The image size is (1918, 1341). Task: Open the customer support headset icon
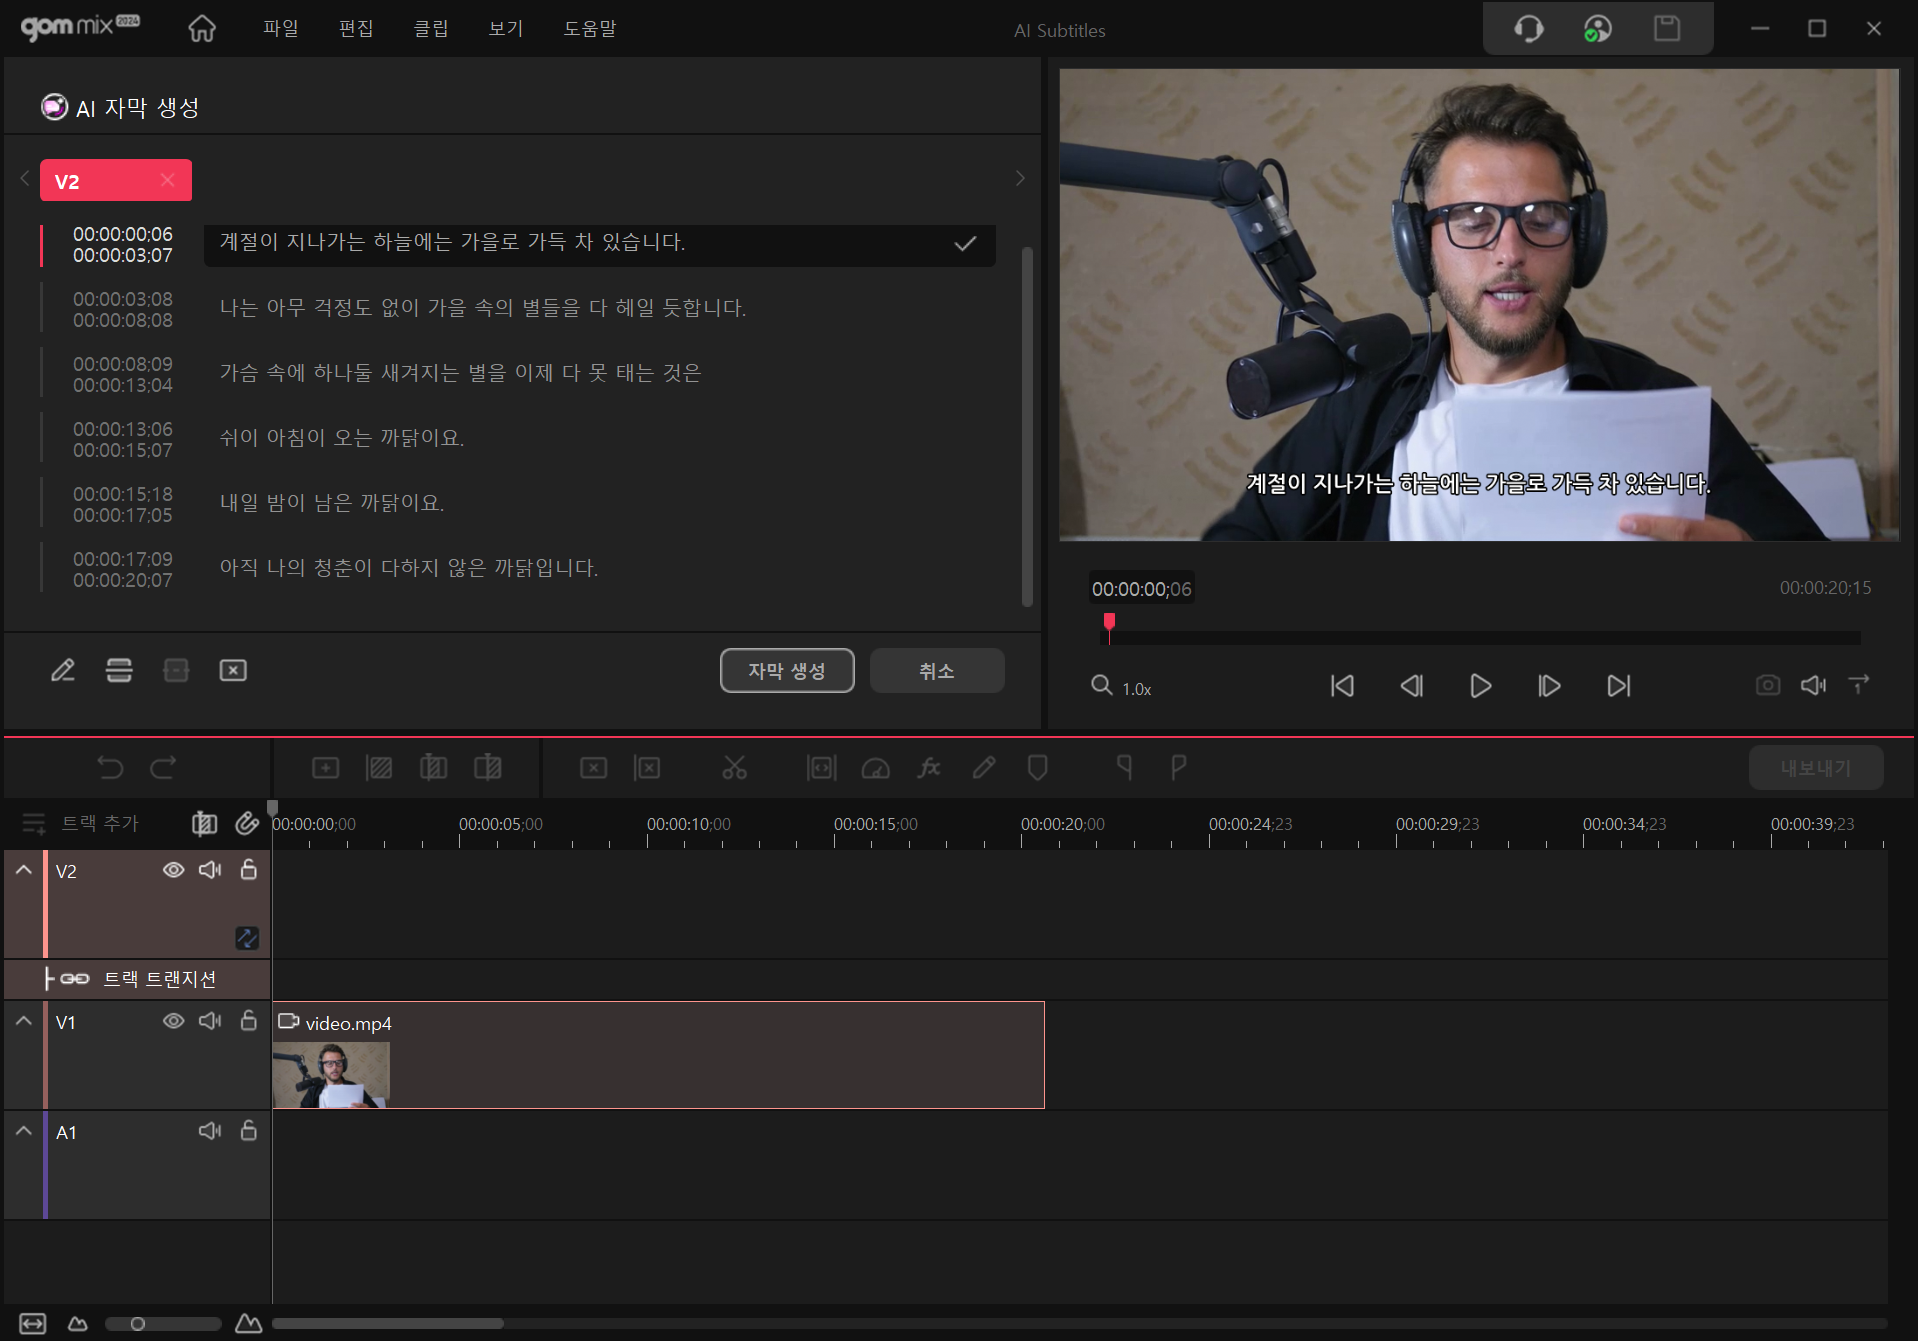pos(1528,29)
